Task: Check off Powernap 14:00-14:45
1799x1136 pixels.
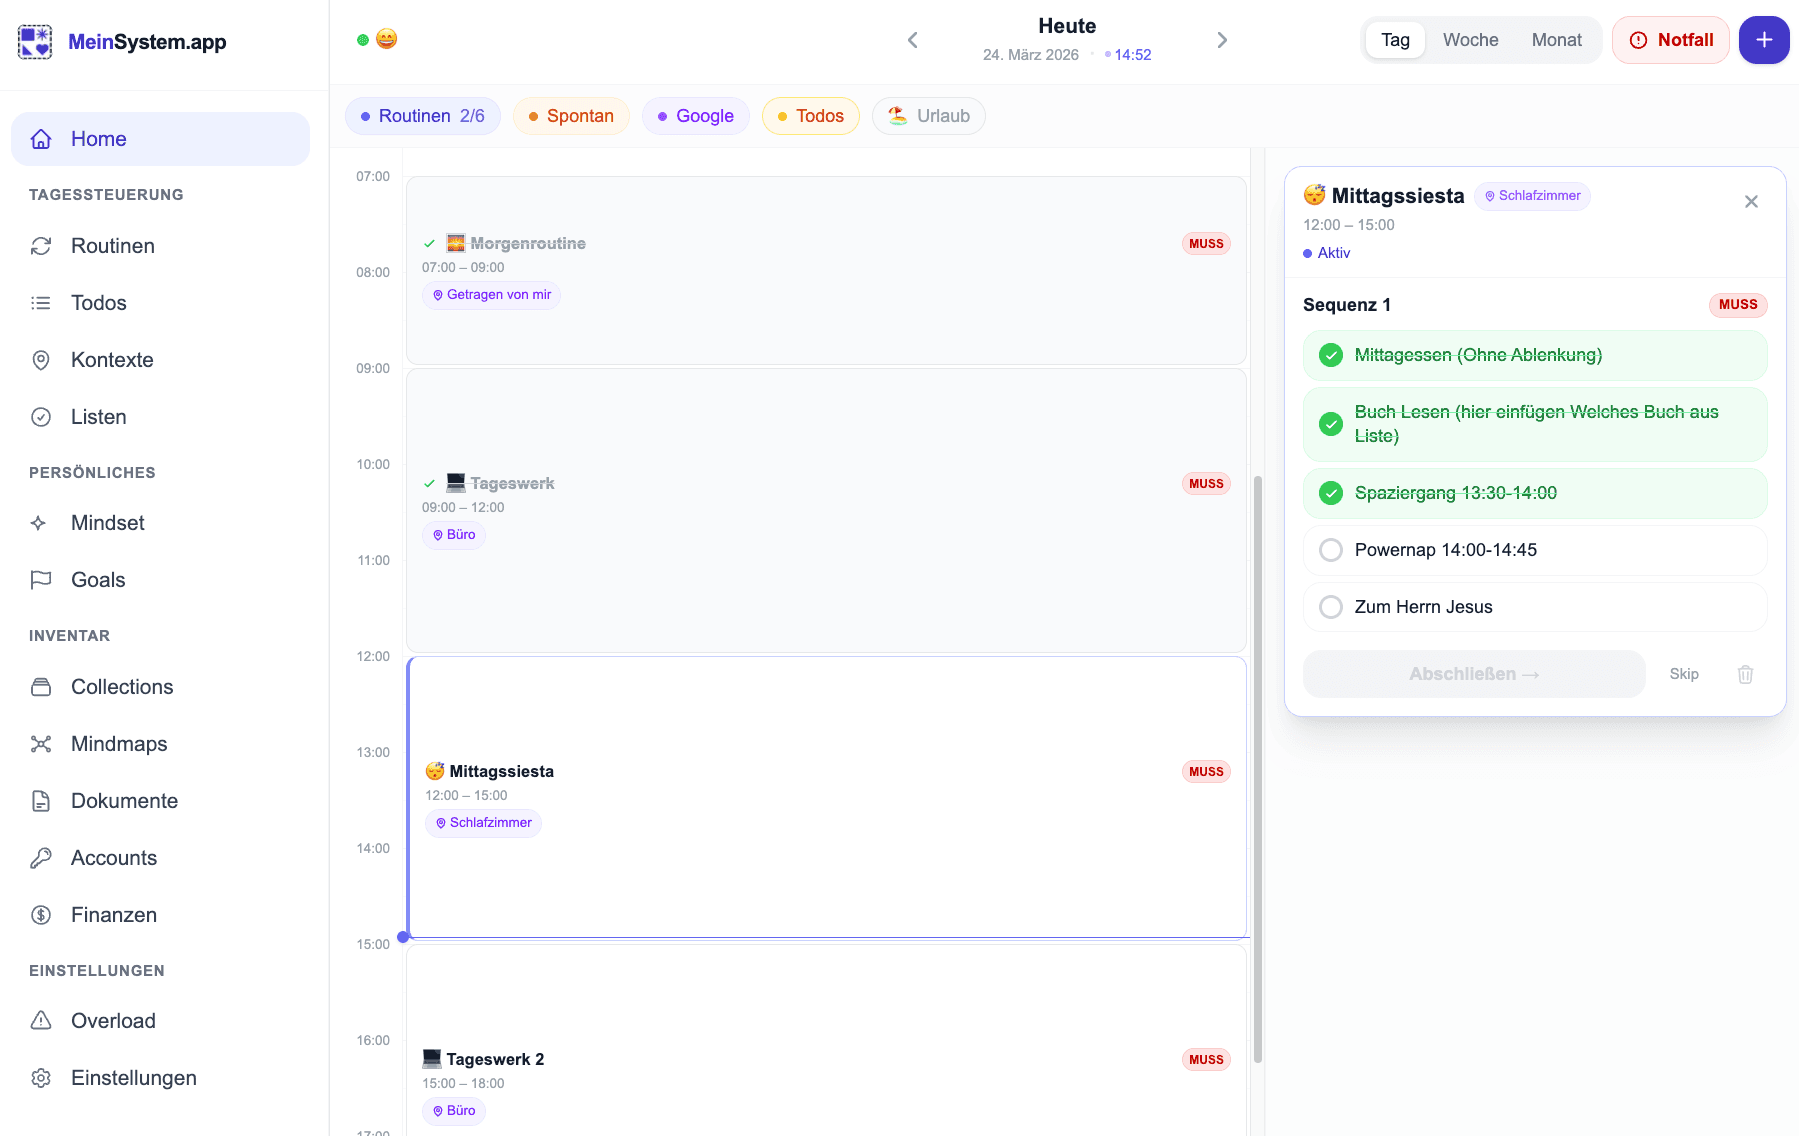Action: pyautogui.click(x=1331, y=550)
